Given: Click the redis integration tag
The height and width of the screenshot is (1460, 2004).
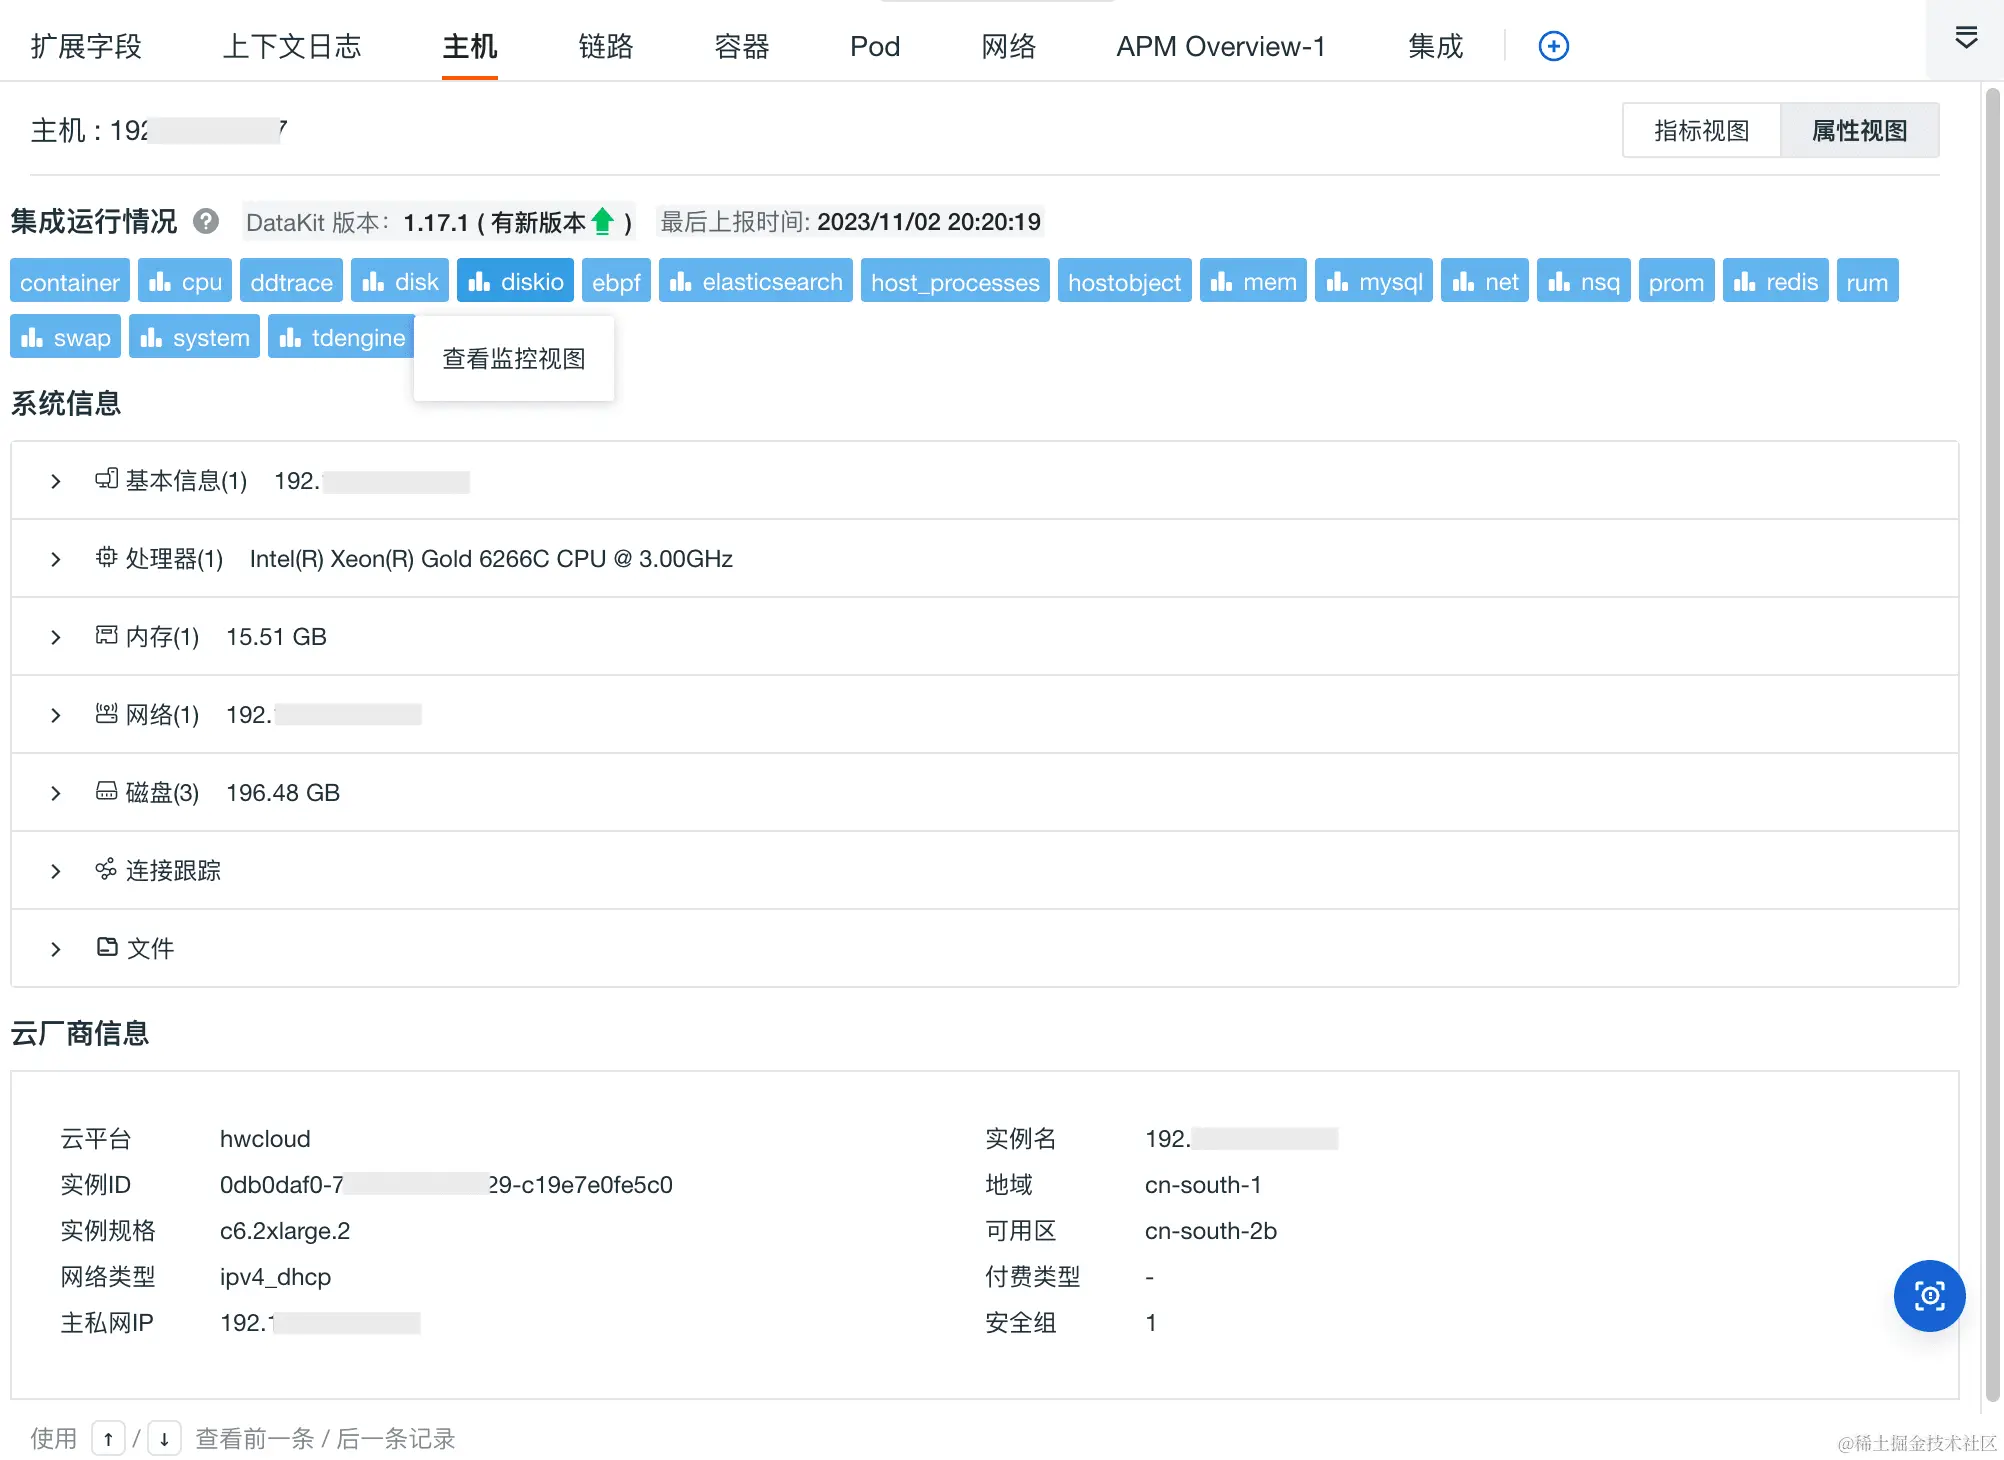Looking at the screenshot, I should [x=1775, y=282].
